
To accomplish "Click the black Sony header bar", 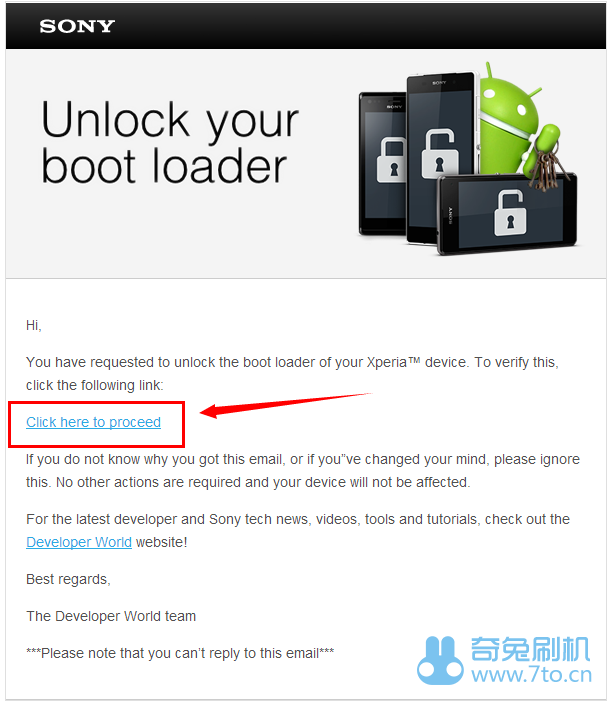I will tap(306, 26).
